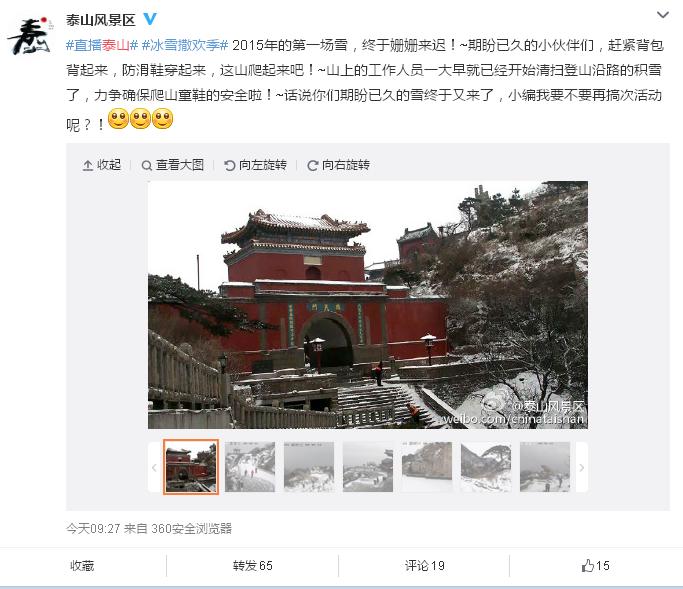Click 收藏 to favorite the post

click(82, 565)
